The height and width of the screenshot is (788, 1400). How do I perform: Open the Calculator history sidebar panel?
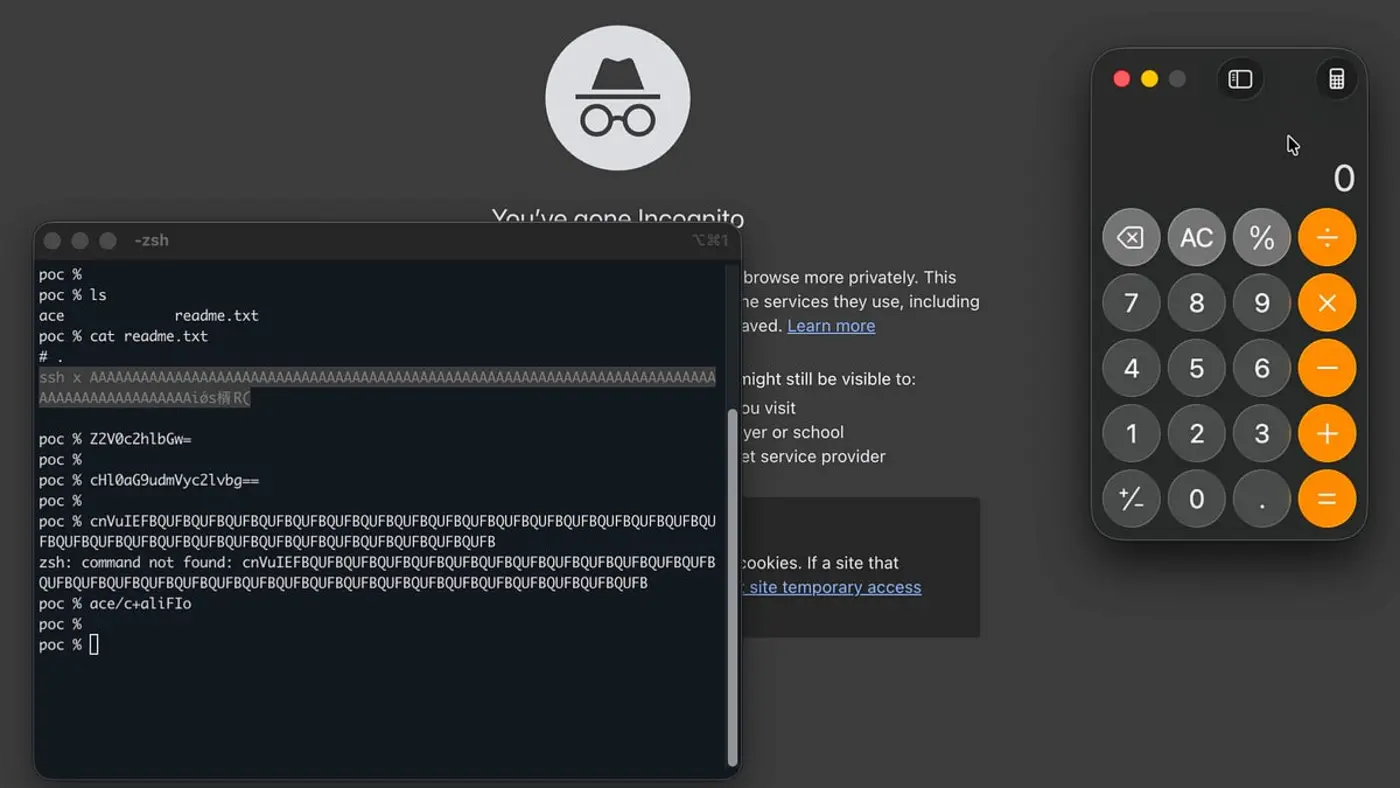click(1240, 78)
